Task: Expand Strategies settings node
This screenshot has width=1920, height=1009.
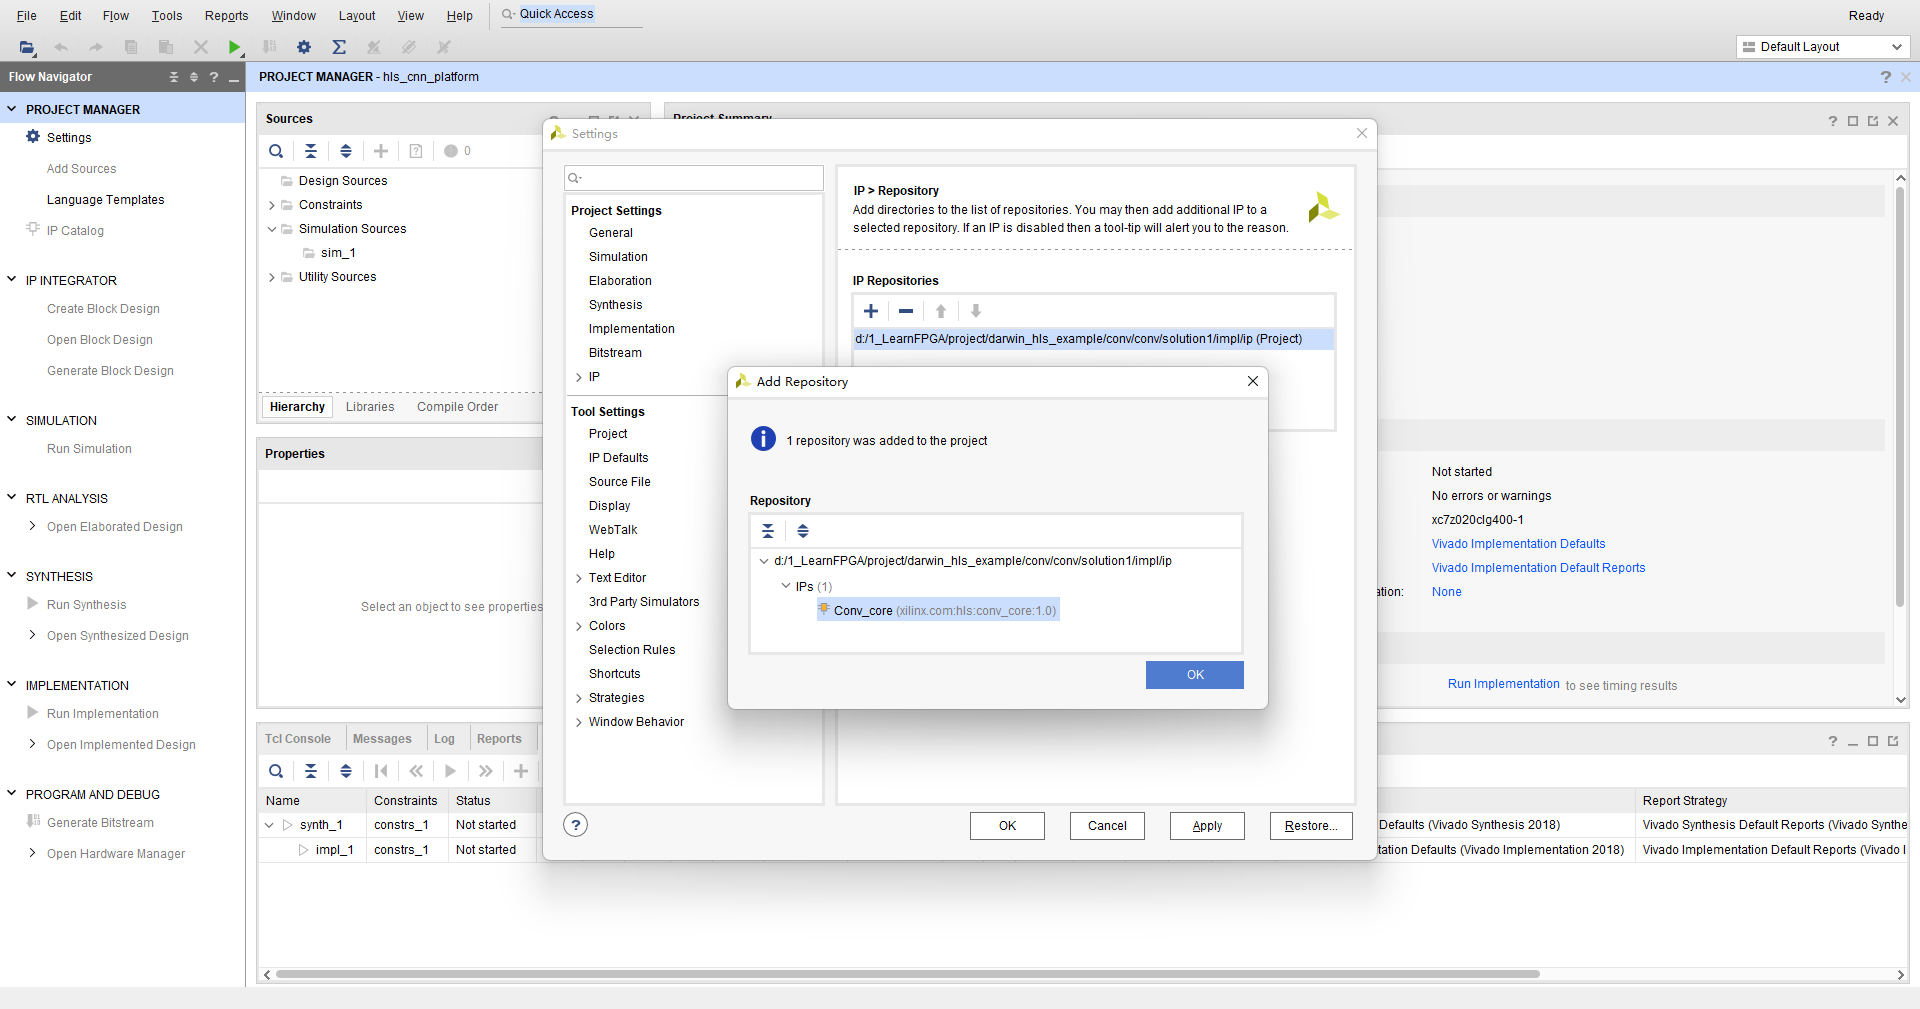Action: tap(579, 698)
